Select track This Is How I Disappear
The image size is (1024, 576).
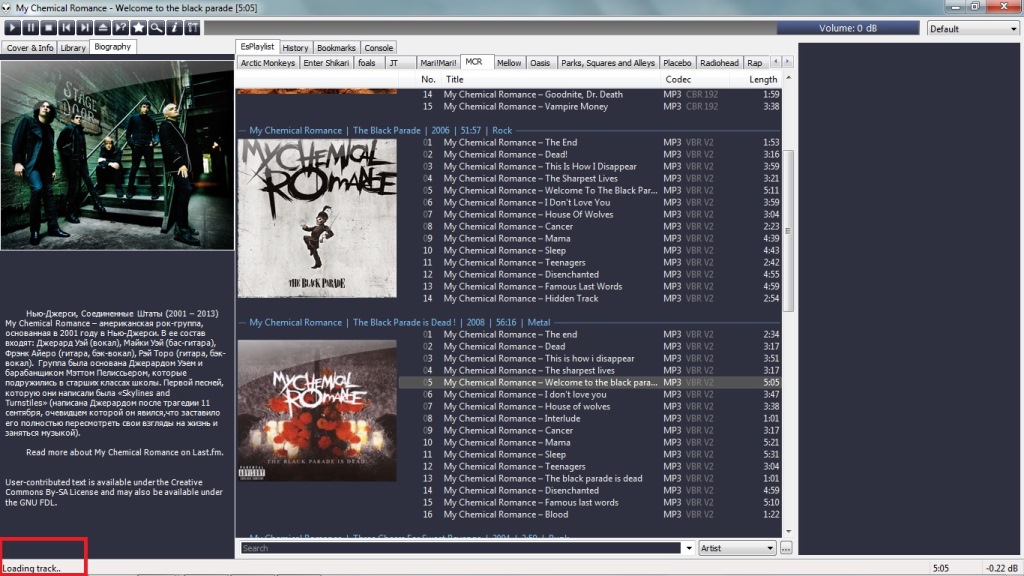590,167
